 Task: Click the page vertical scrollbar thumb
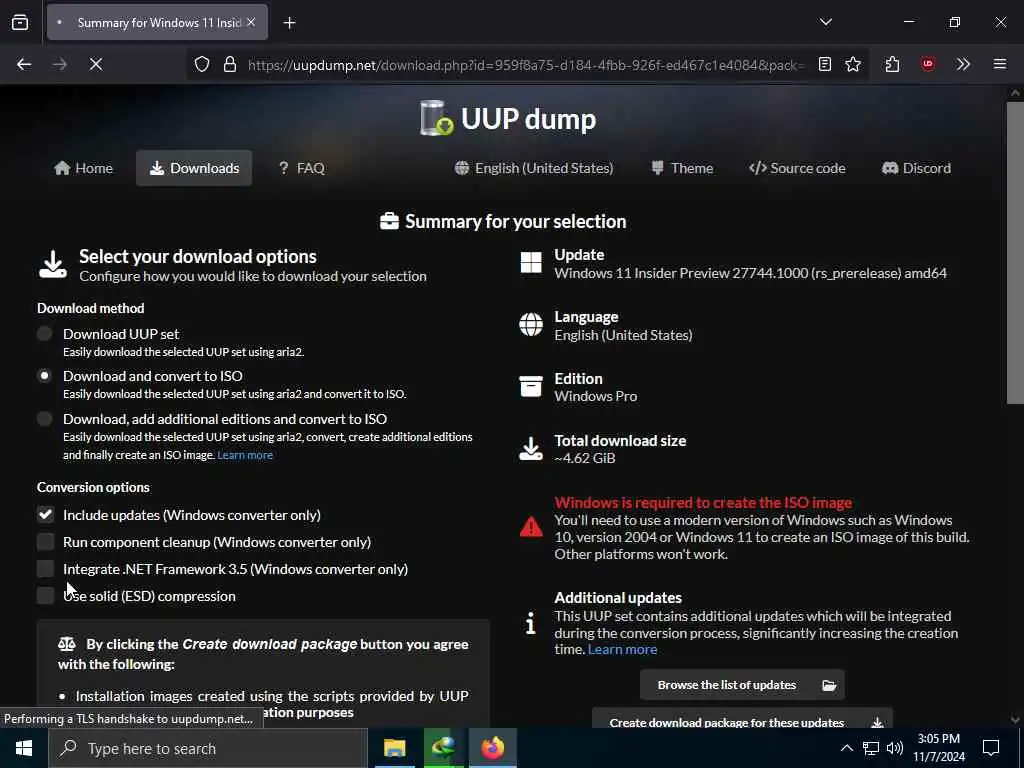(x=1014, y=252)
